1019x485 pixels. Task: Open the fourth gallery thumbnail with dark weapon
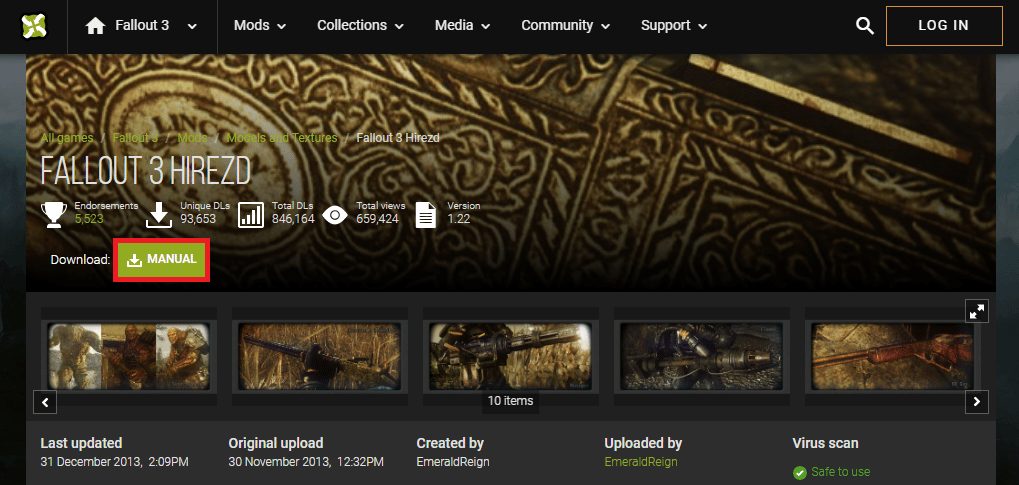point(701,356)
